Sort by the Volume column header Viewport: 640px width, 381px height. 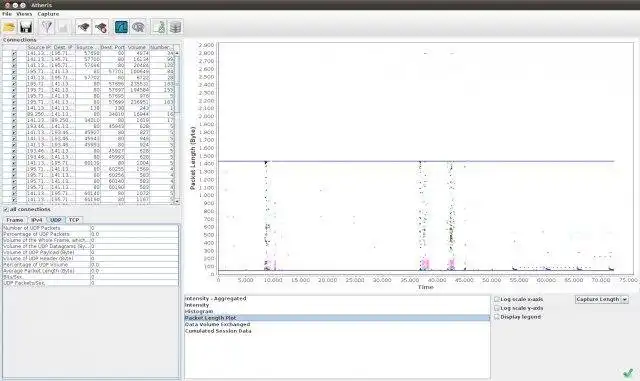137,47
